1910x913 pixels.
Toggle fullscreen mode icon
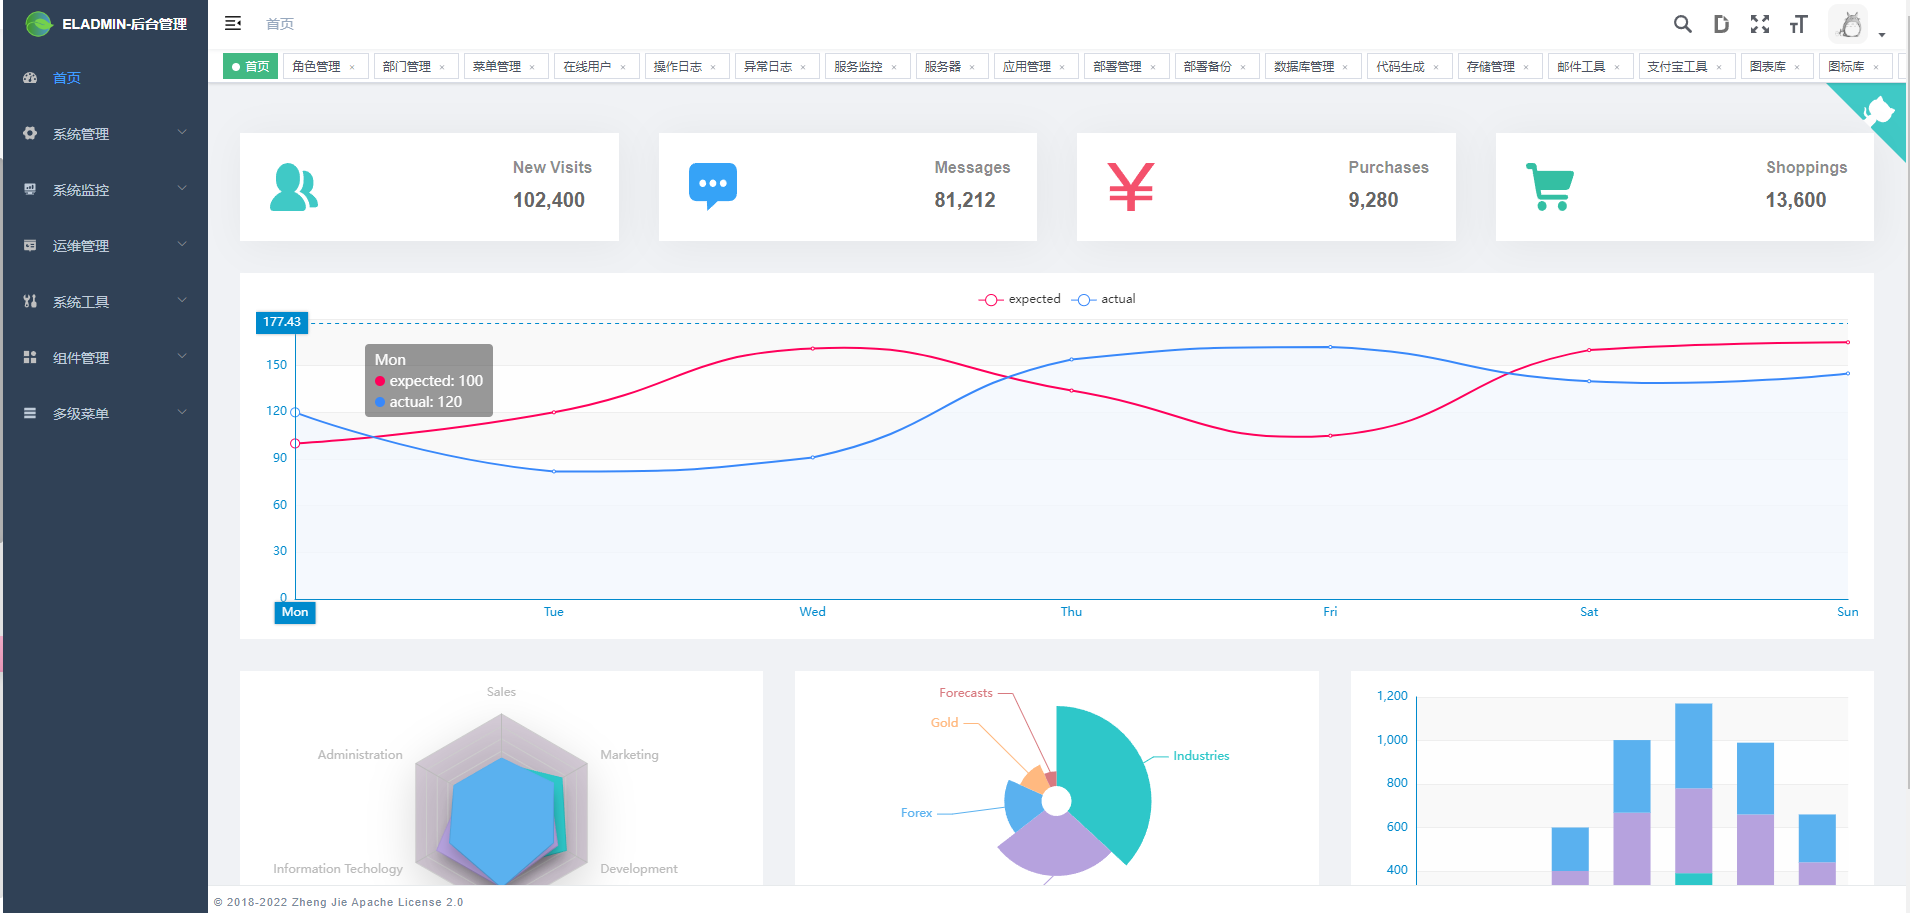1760,24
